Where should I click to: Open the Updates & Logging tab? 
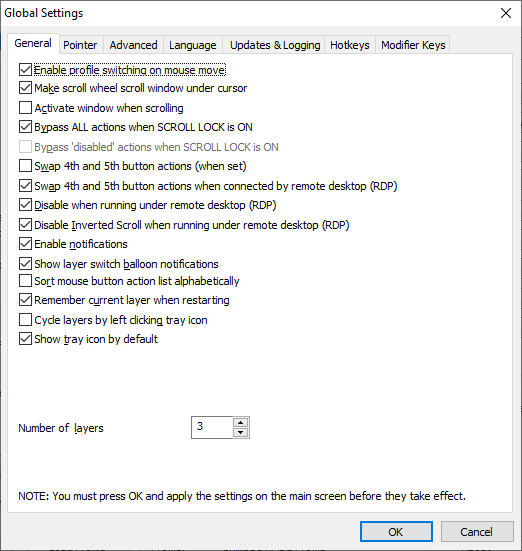tap(275, 45)
